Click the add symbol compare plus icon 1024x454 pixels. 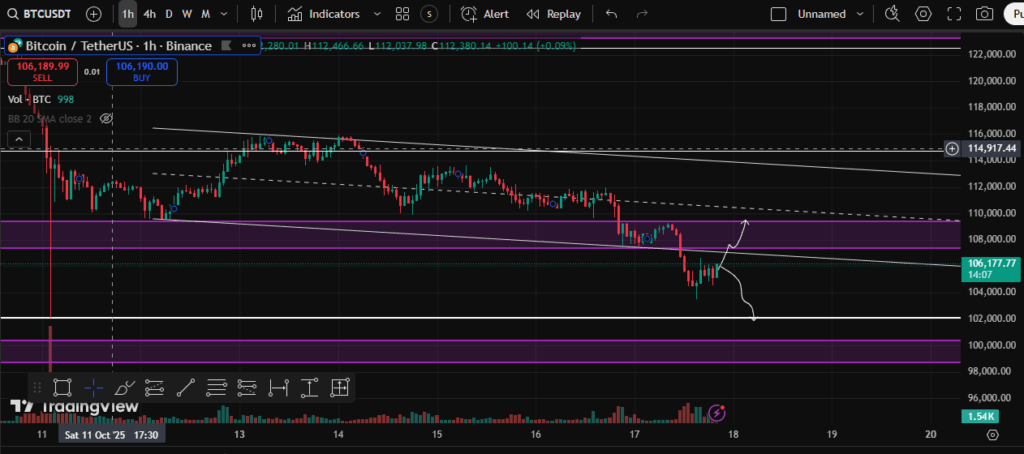pyautogui.click(x=93, y=14)
